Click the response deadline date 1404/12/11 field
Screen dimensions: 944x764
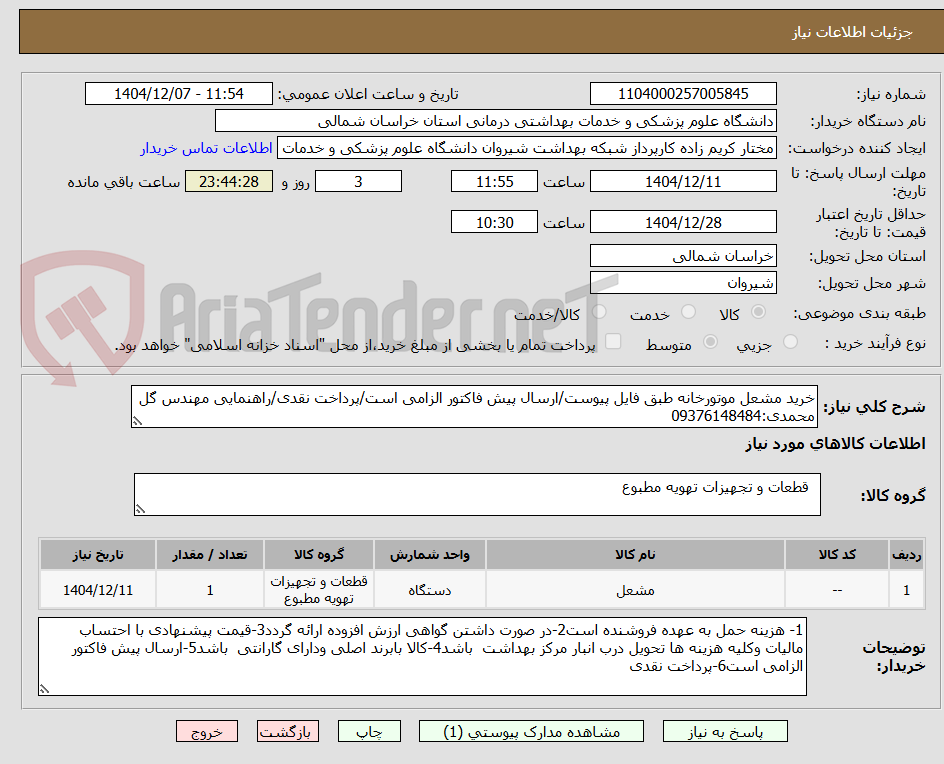683,181
